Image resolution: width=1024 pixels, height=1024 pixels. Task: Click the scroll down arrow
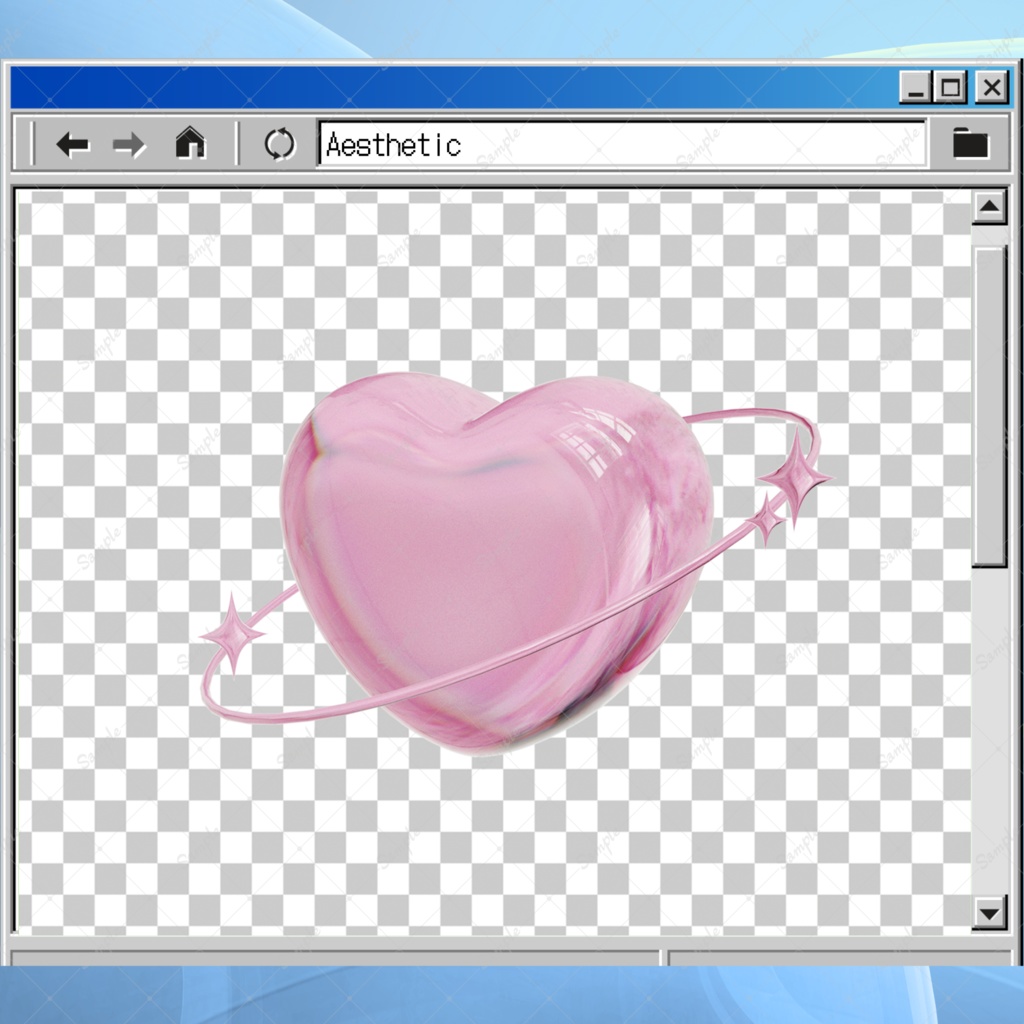[x=989, y=913]
